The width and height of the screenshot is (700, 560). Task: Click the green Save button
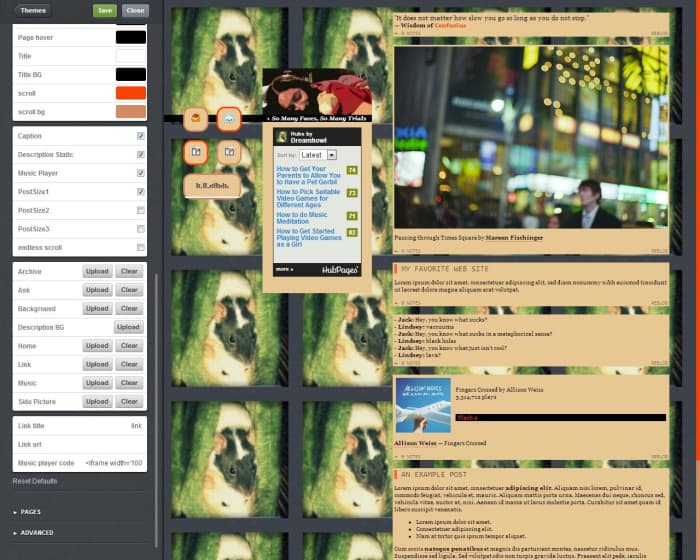(105, 10)
